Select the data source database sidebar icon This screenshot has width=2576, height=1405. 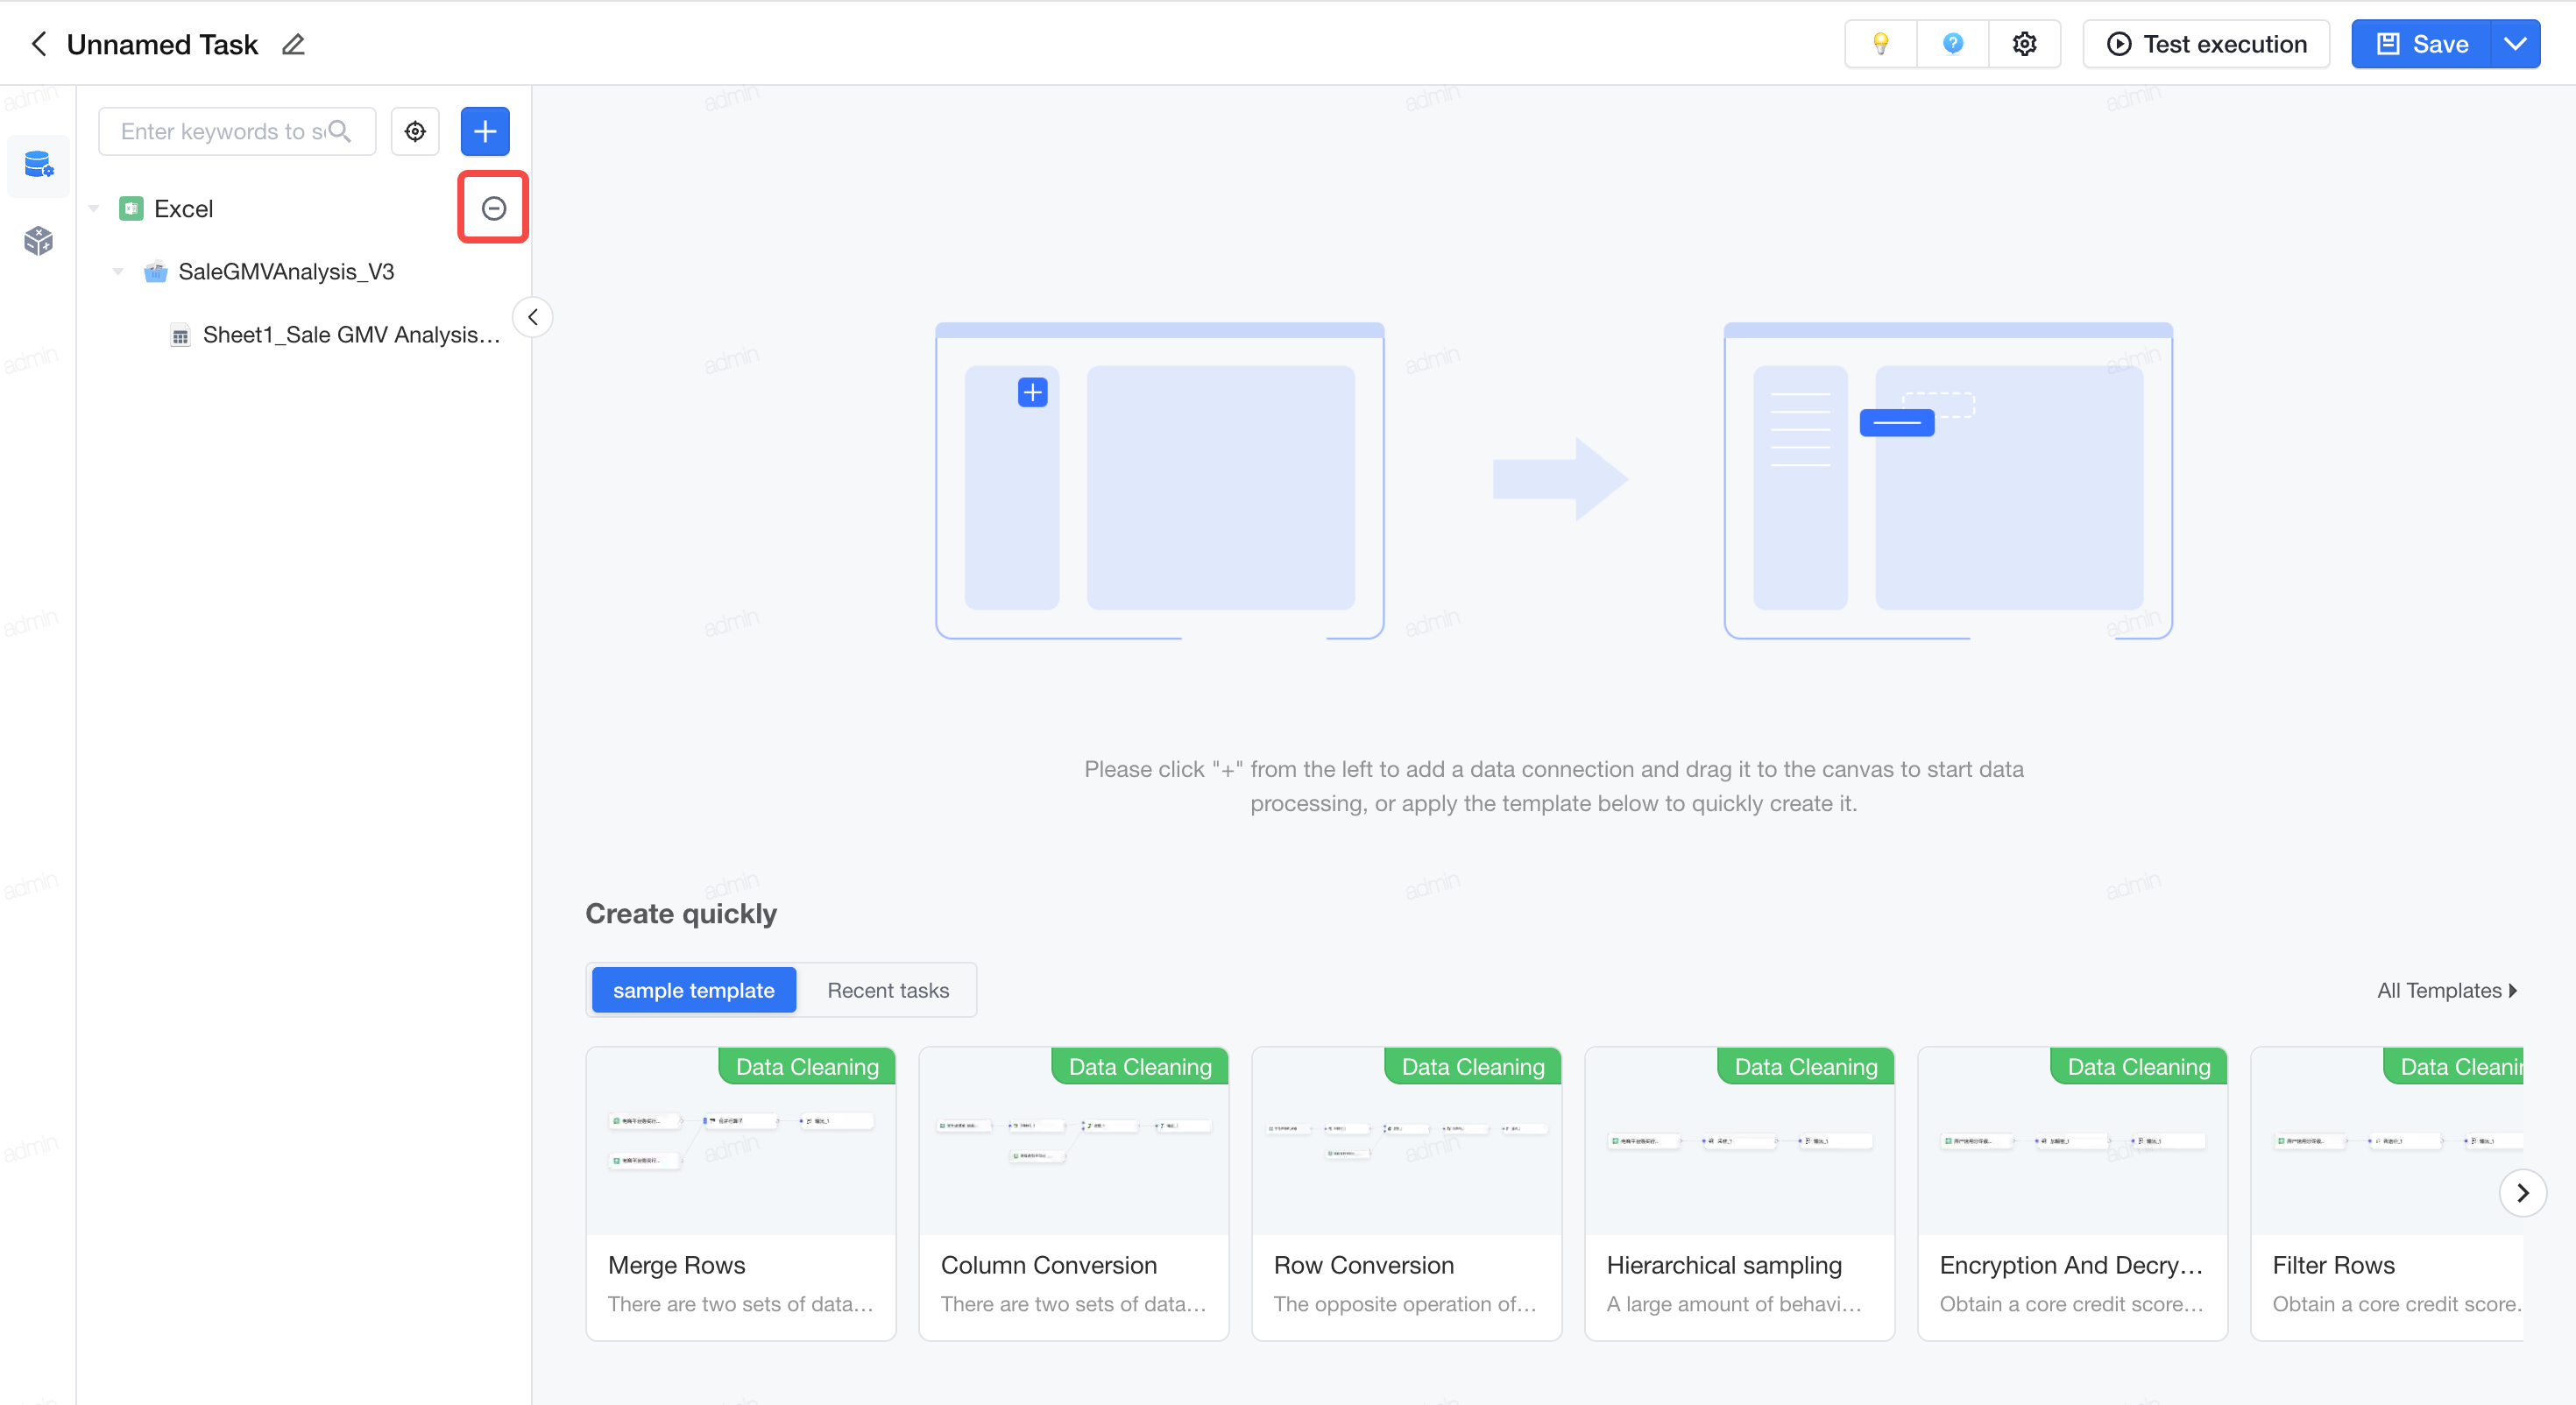[38, 164]
